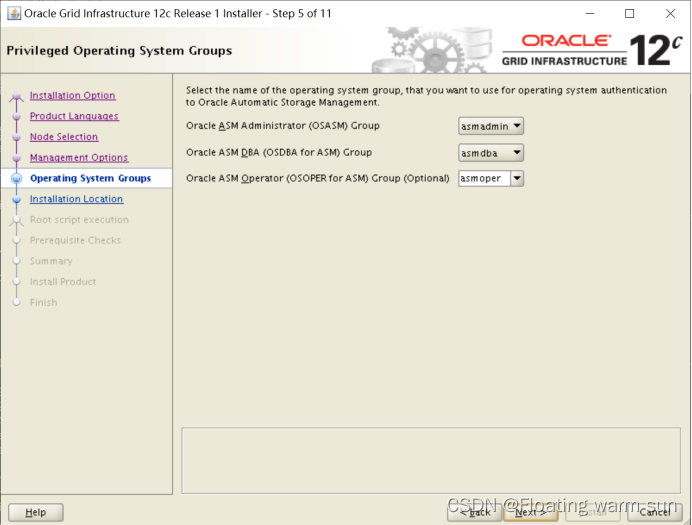692x525 pixels.
Task: Click the Finish step text
Action: [44, 303]
